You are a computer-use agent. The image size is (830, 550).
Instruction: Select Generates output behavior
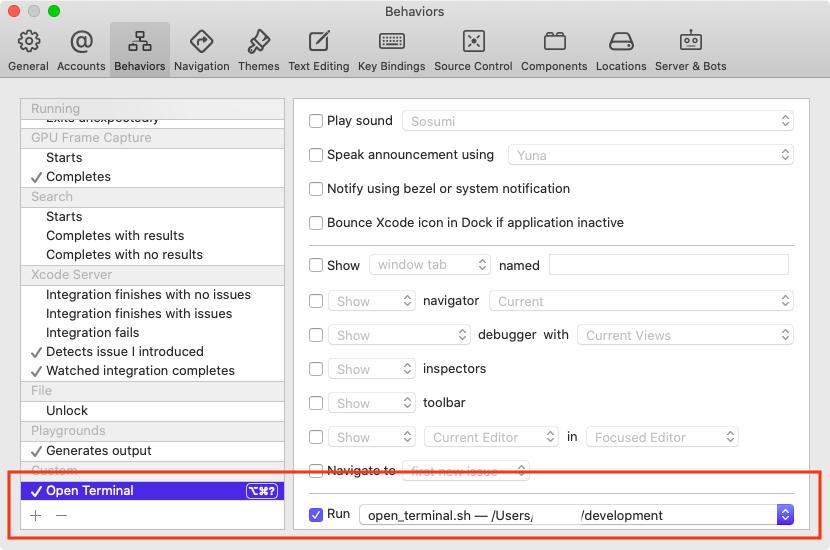[x=152, y=451]
